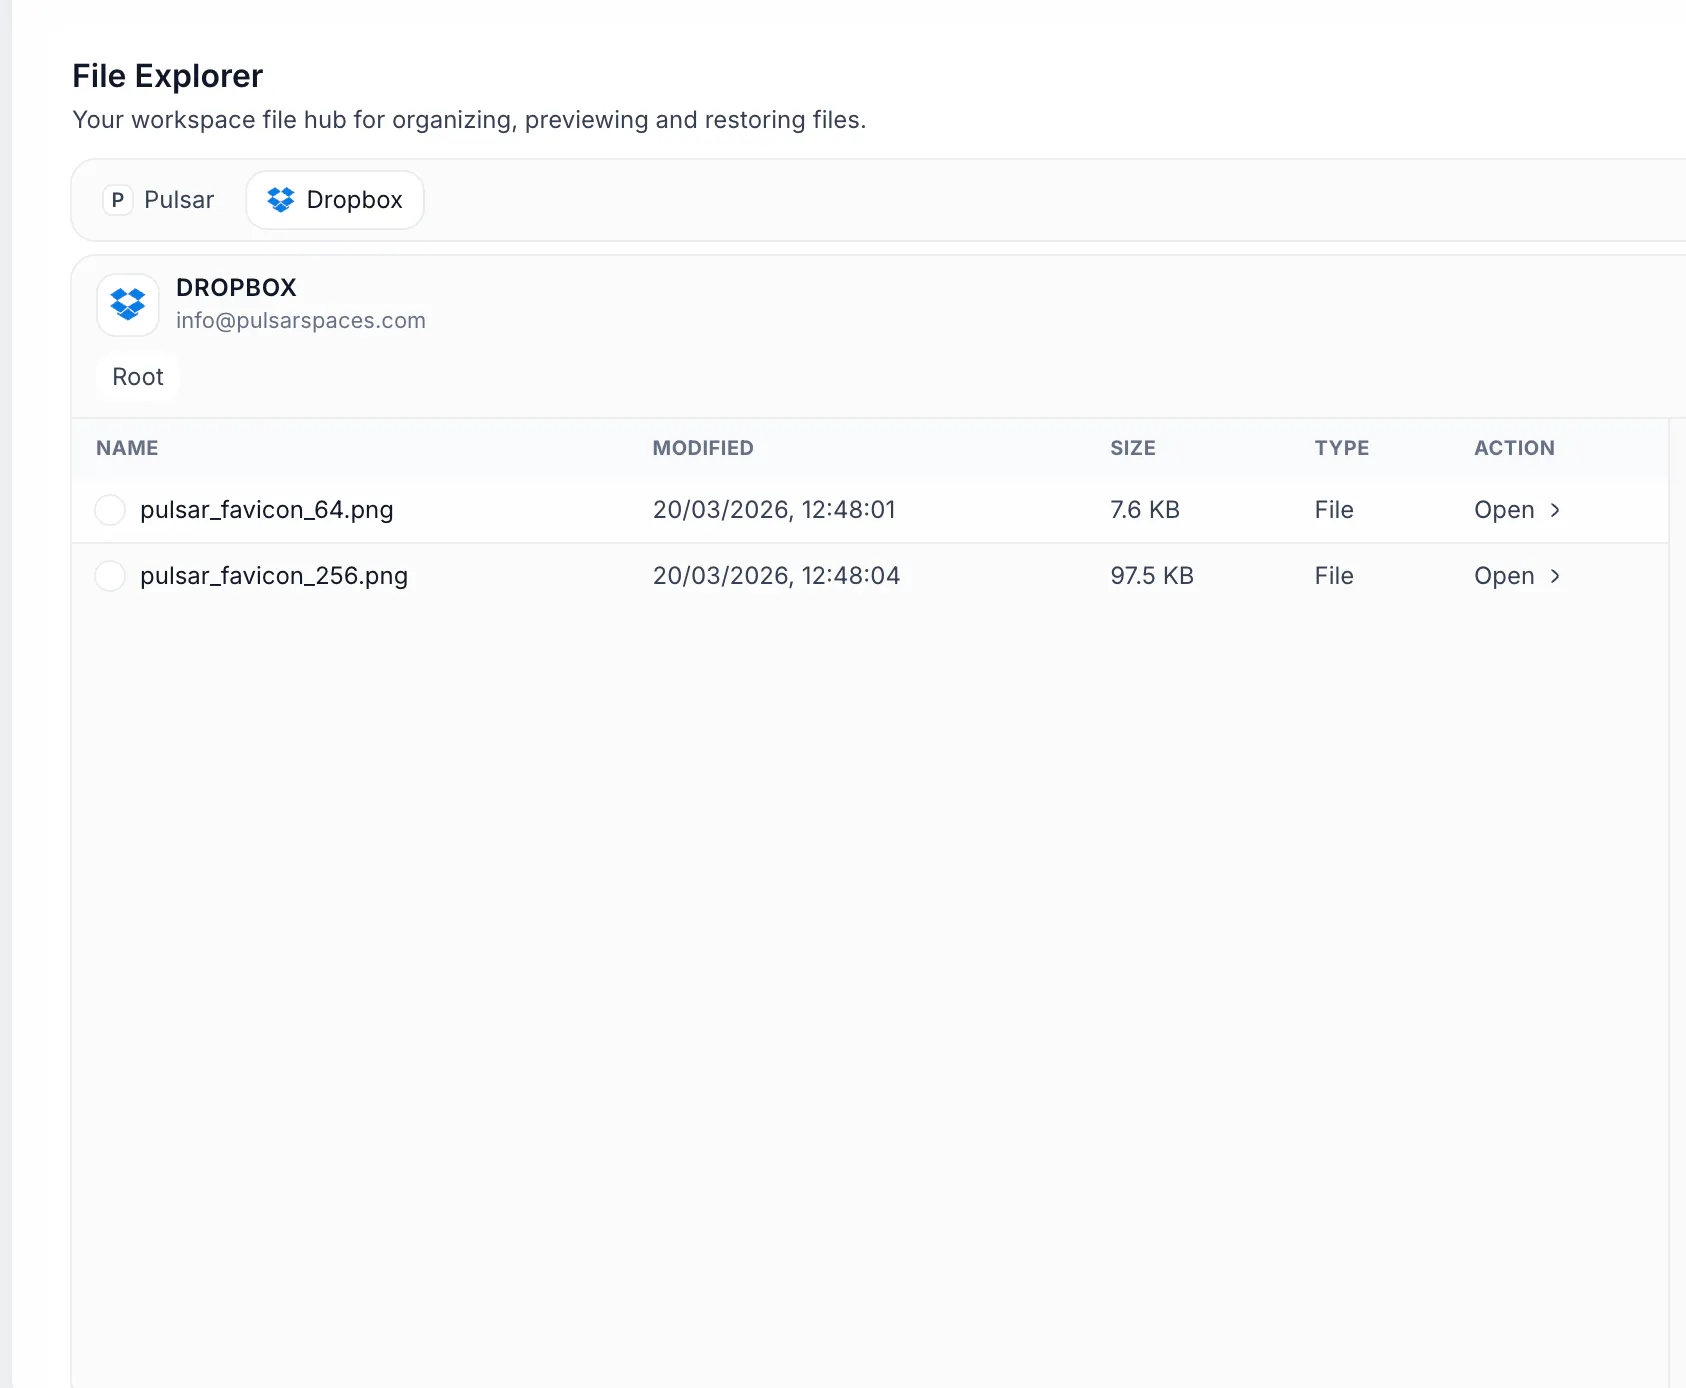Switch to the Pulsar source tab

click(x=160, y=200)
